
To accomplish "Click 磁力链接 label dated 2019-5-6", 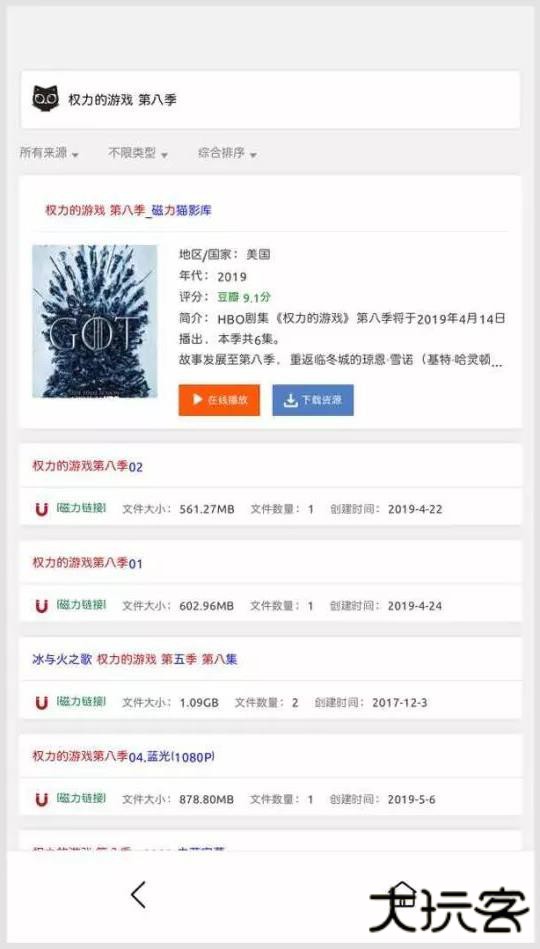I will (81, 798).
